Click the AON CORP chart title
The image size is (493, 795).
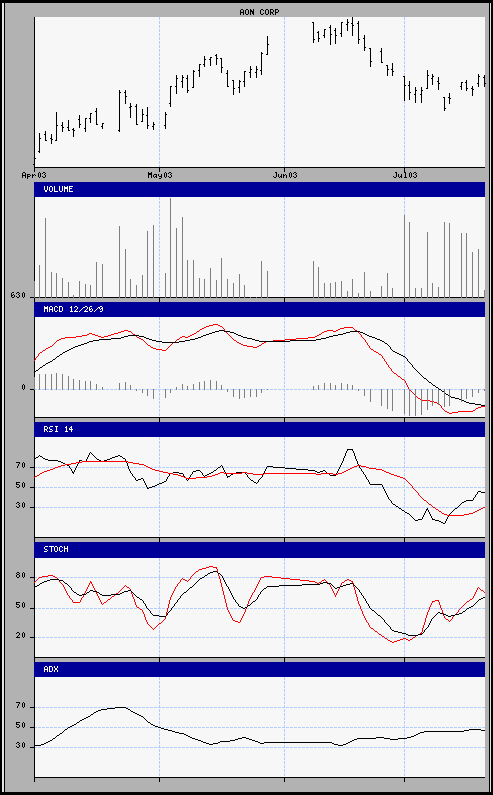click(x=259, y=12)
